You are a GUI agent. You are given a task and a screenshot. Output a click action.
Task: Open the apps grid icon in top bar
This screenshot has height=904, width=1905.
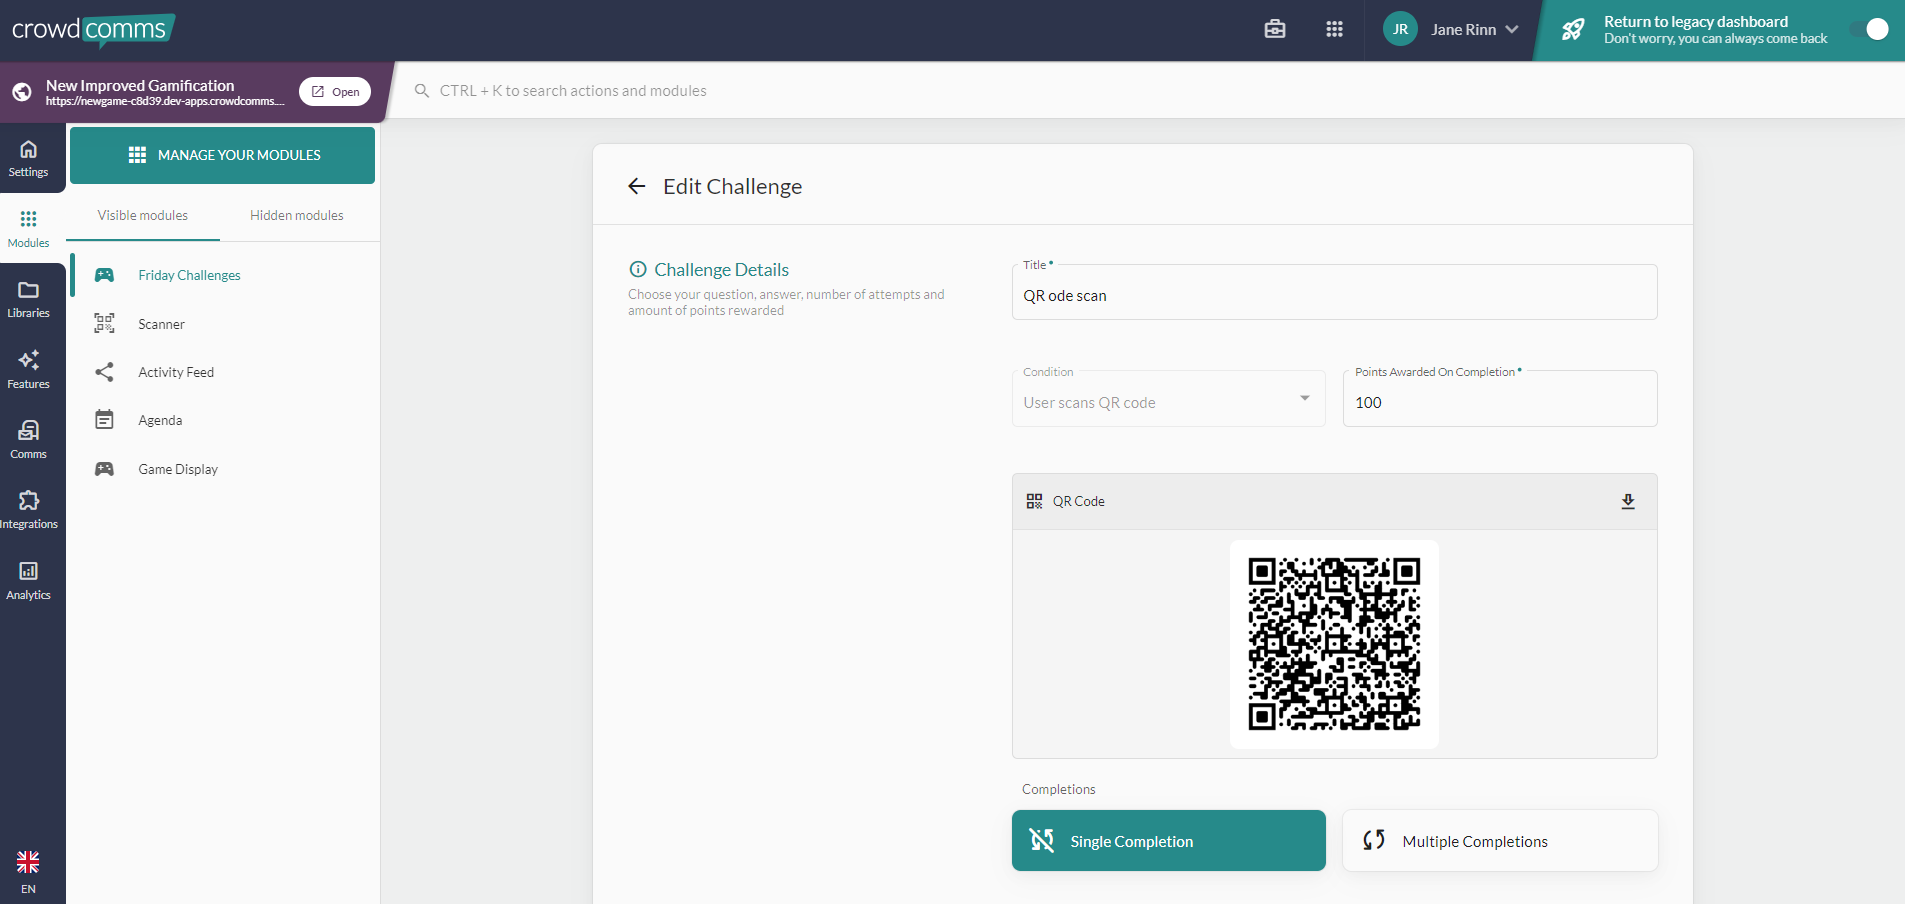[1334, 29]
